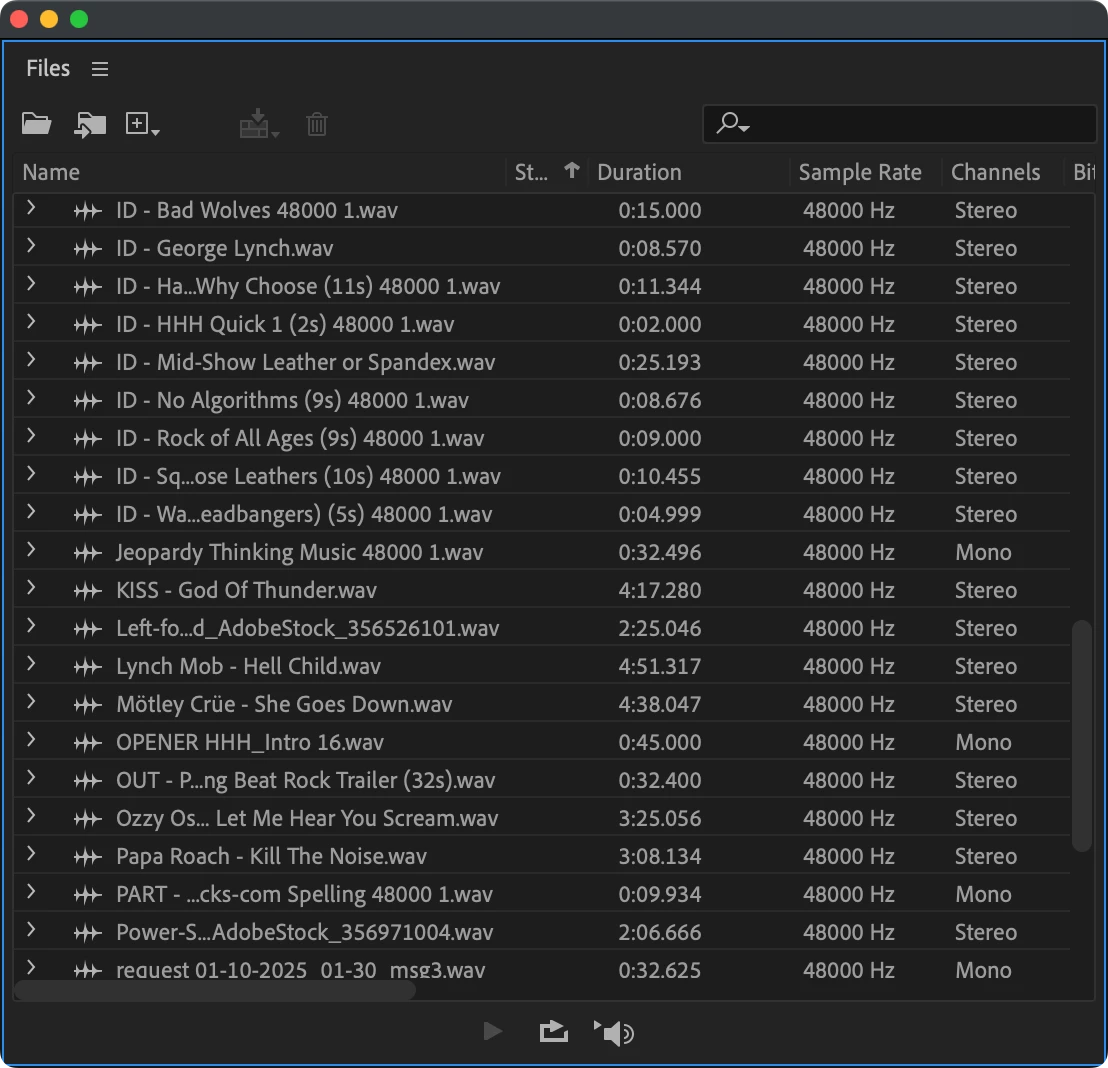Click waveform icon of Mötley Crüe file
Viewport: 1108px width, 1068px height.
point(88,705)
